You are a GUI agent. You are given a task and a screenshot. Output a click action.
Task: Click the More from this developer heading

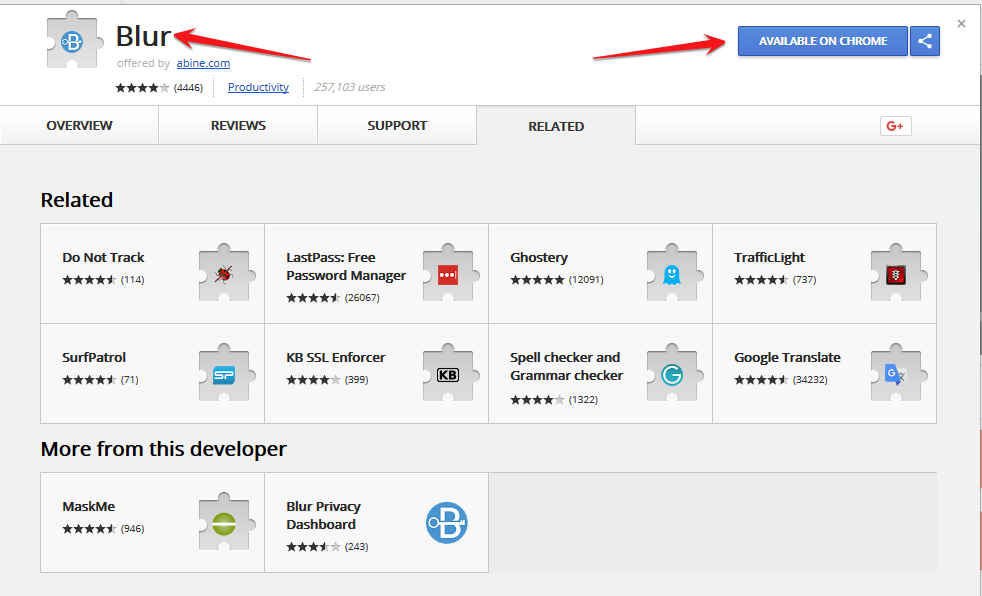pos(163,449)
